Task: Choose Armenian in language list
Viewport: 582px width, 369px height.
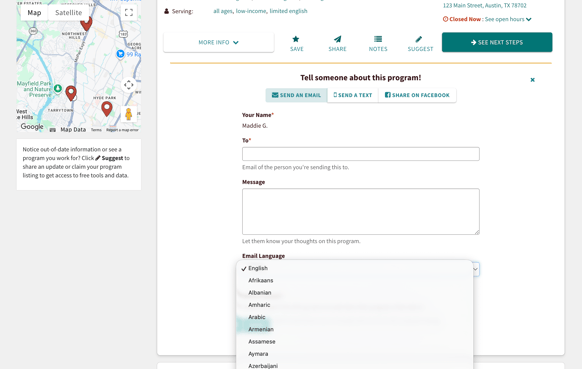Action: (354, 329)
